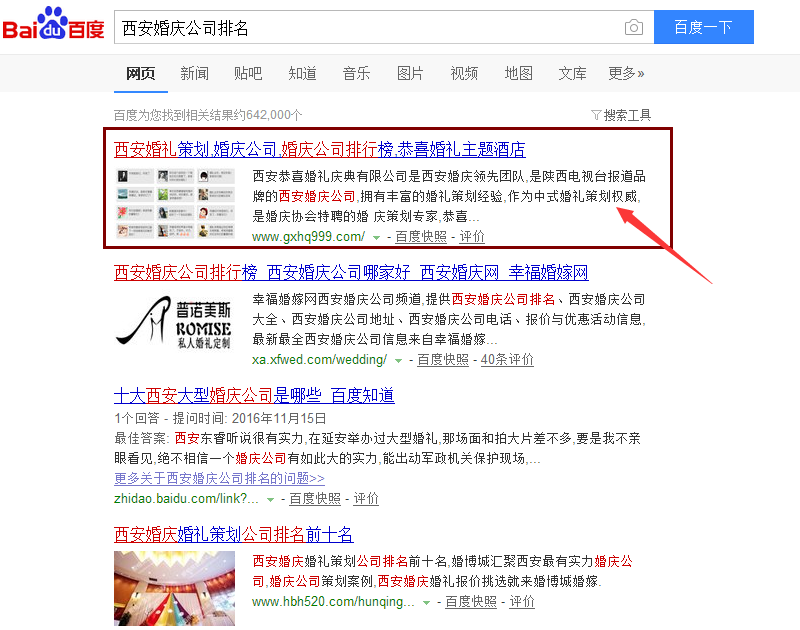Open the 十大西安大型婚庆公司是哪些 百度知道 result
Viewport: 800px width, 630px height.
point(254,395)
